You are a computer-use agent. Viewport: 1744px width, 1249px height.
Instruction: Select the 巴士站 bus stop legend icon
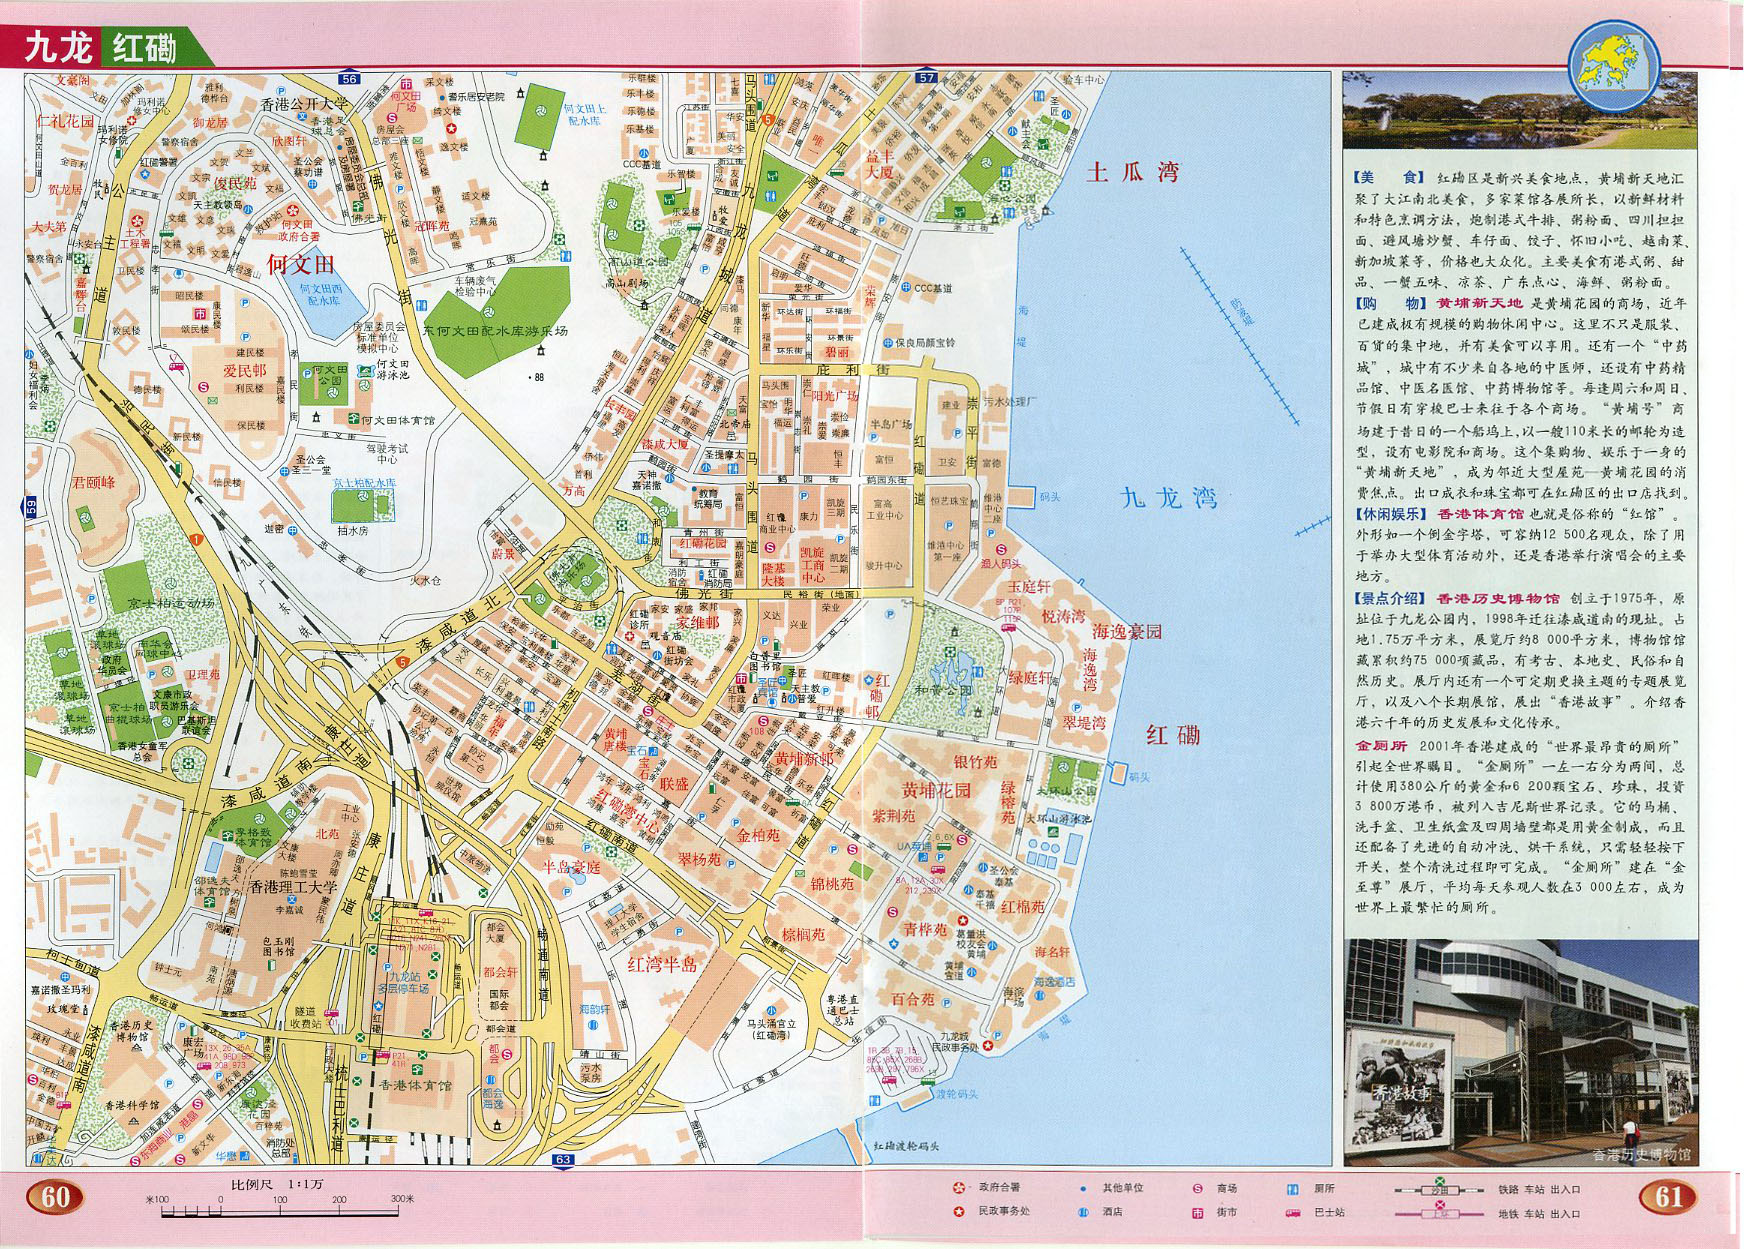[1293, 1212]
